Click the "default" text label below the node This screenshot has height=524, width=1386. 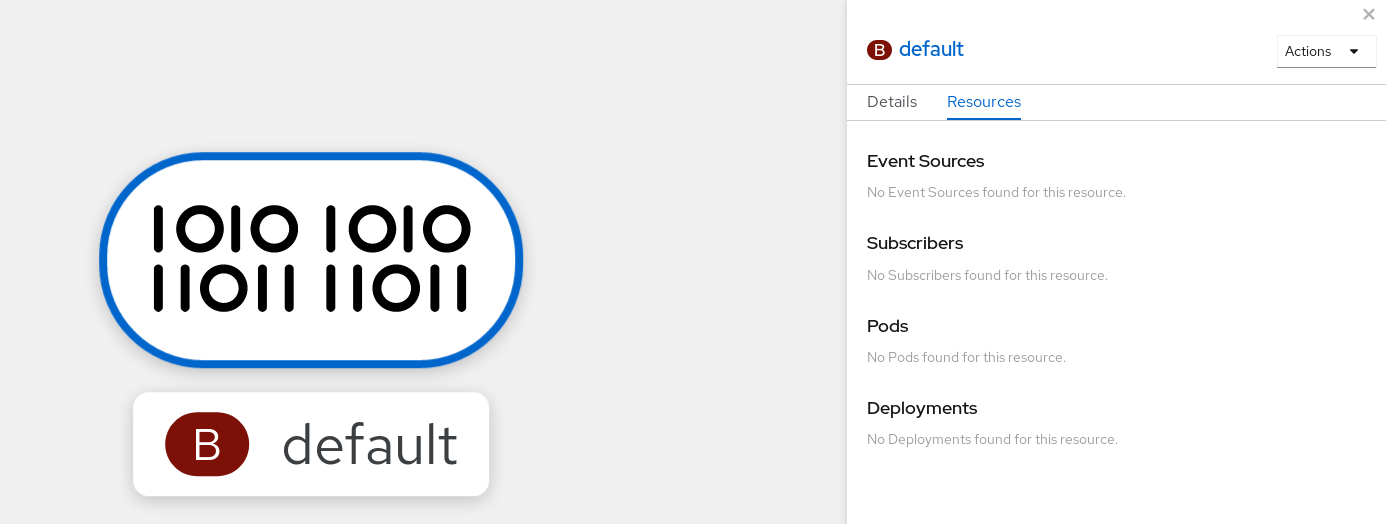tap(369, 445)
